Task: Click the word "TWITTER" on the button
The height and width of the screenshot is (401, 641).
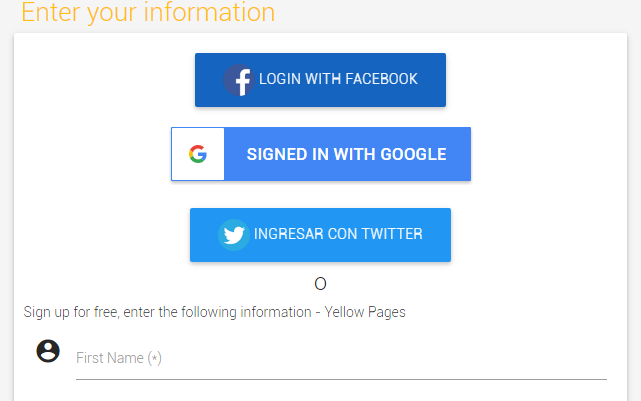Action: click(392, 234)
